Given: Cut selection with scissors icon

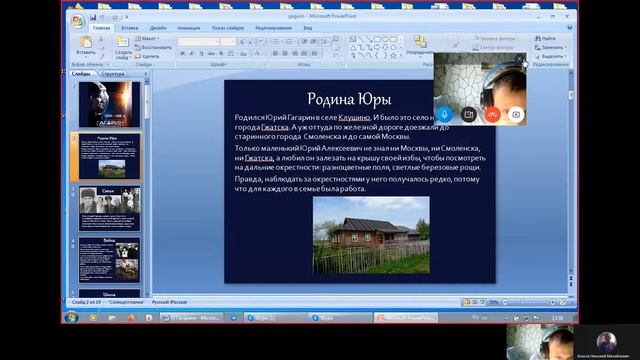Looking at the screenshot, I should tap(101, 39).
